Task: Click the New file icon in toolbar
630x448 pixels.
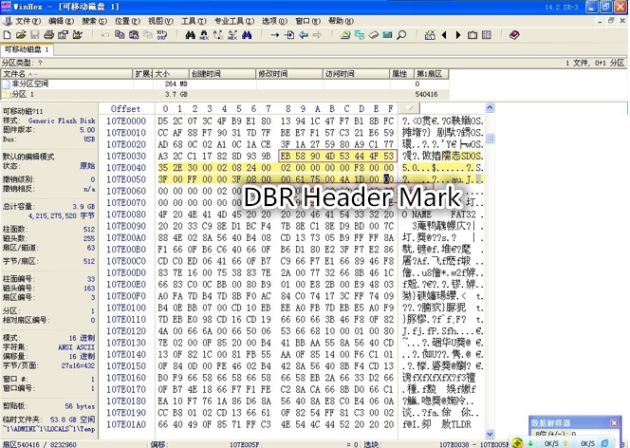Action: 8,34
